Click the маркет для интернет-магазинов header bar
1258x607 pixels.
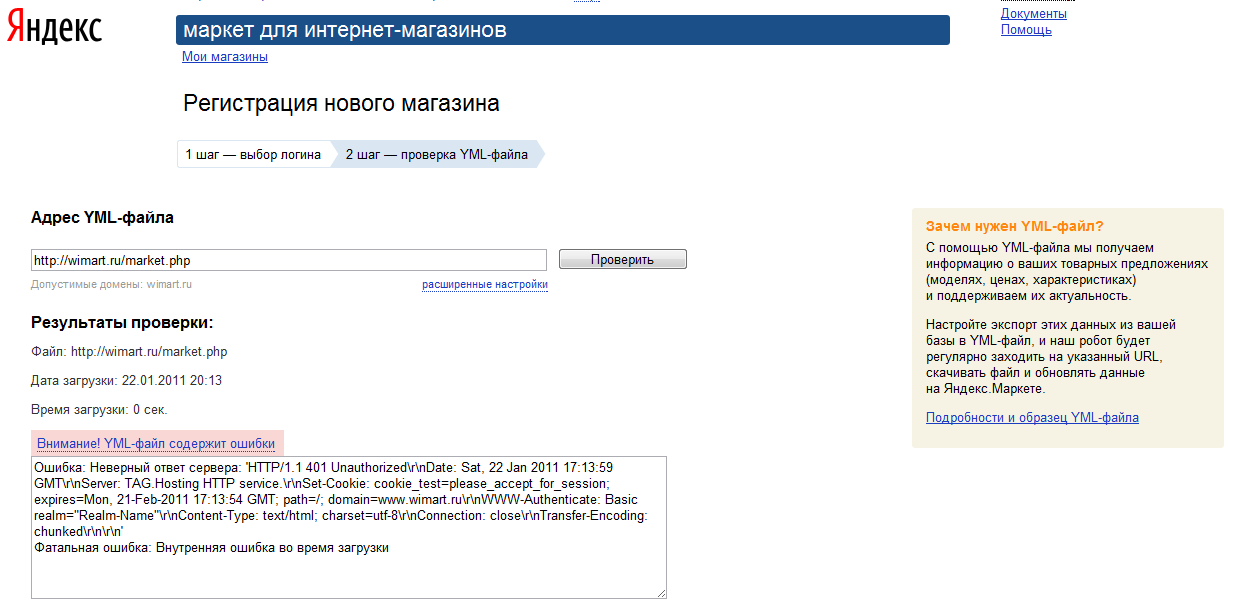click(562, 31)
